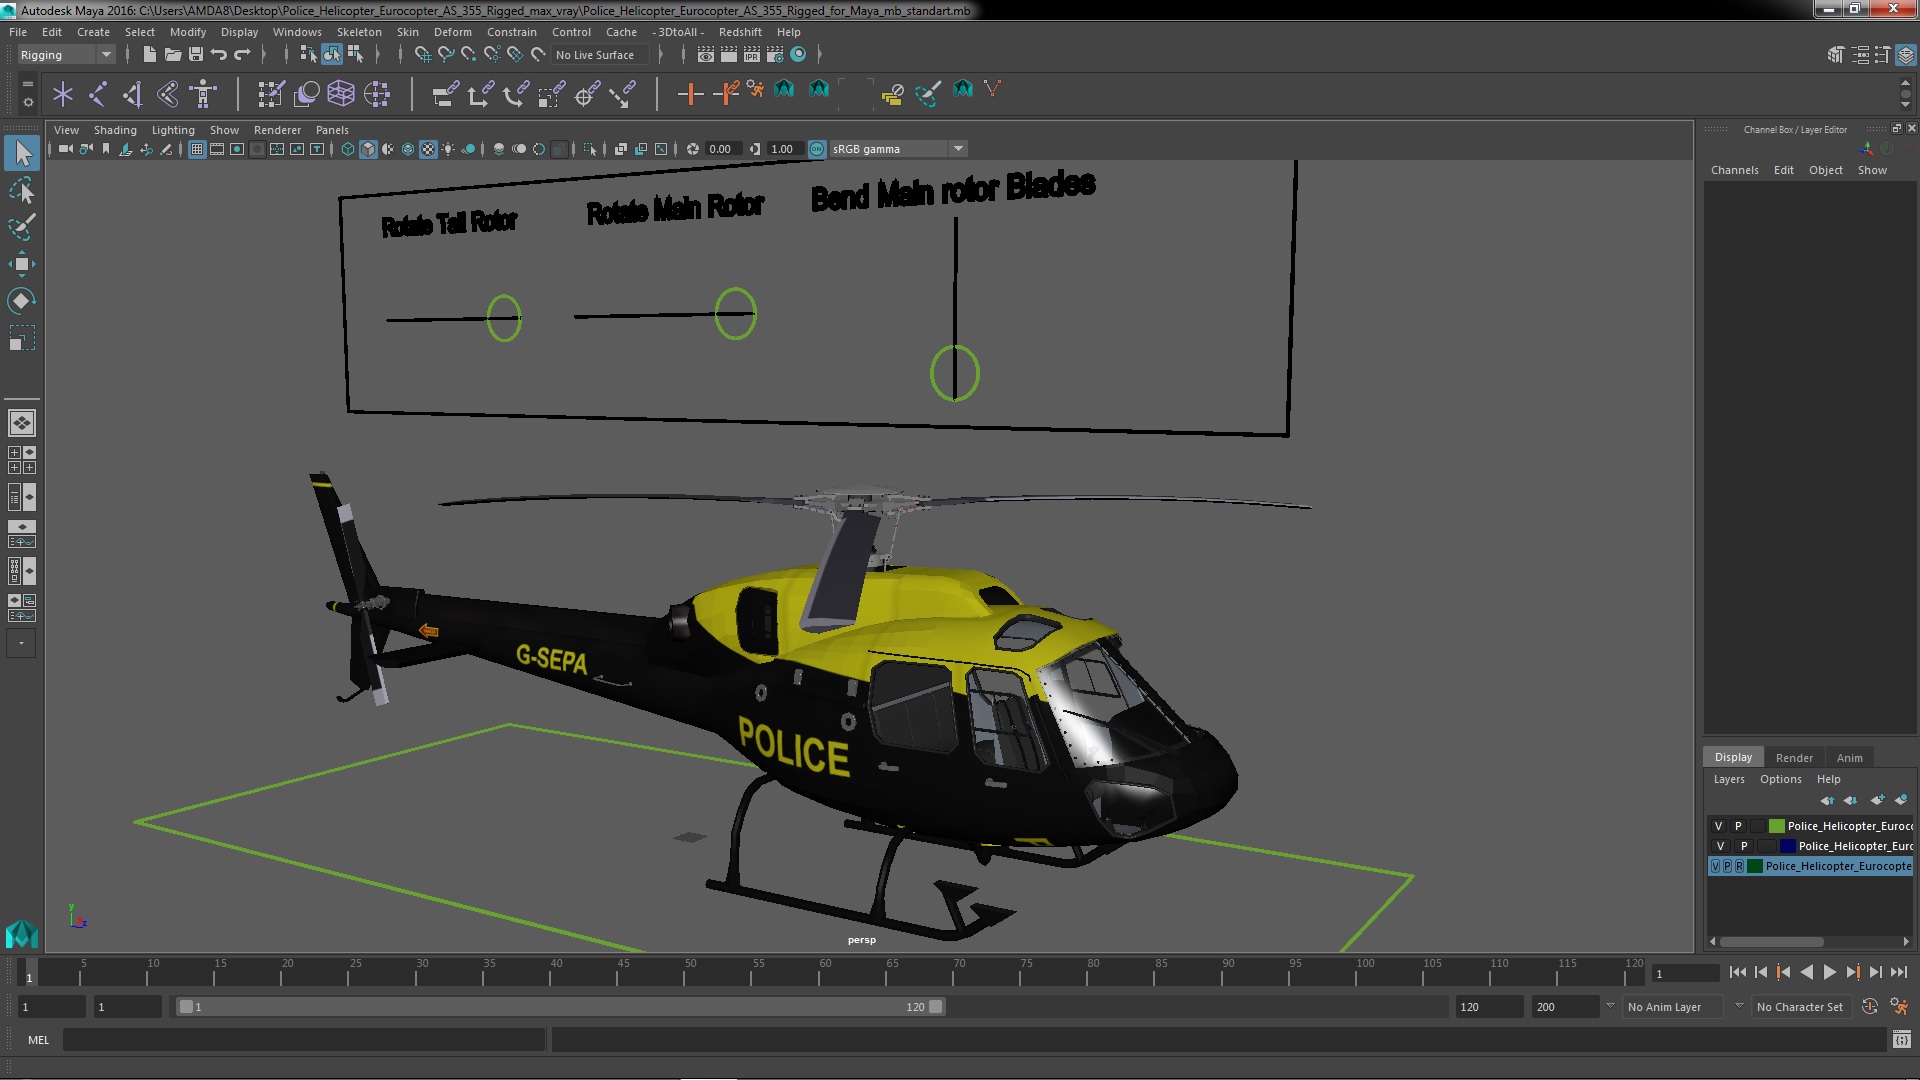Image resolution: width=1920 pixels, height=1080 pixels.
Task: Open the Rigging menu set dropdown
Action: (66, 55)
